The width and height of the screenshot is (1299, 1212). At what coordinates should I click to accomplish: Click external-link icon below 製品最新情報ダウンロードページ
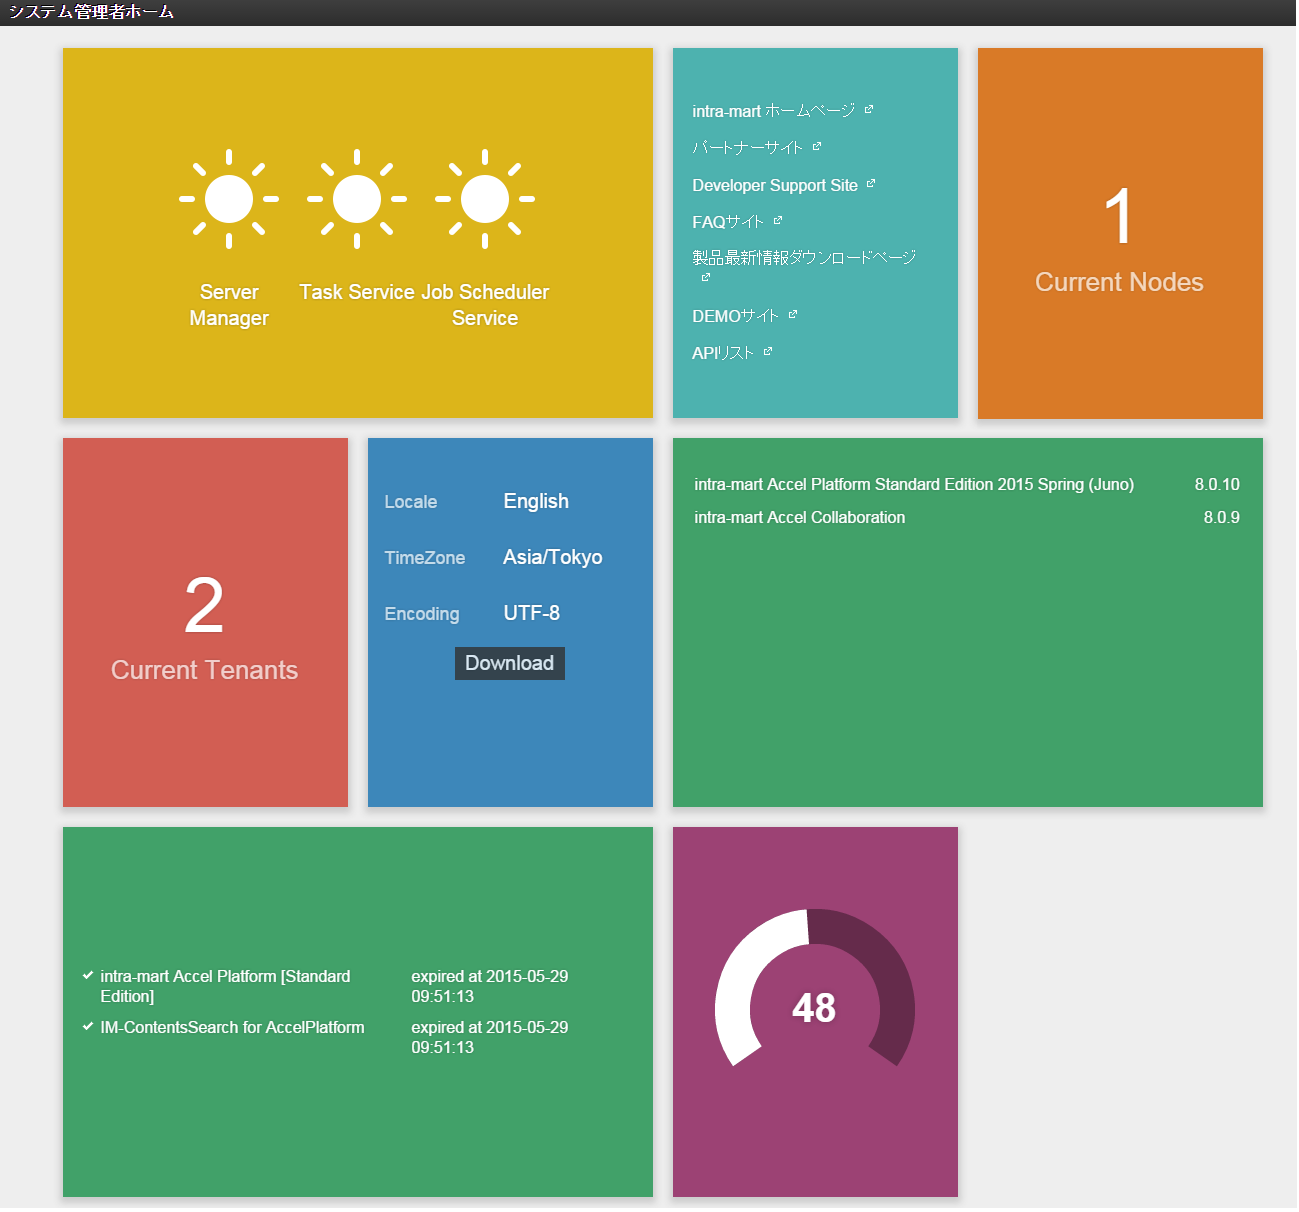(x=705, y=277)
